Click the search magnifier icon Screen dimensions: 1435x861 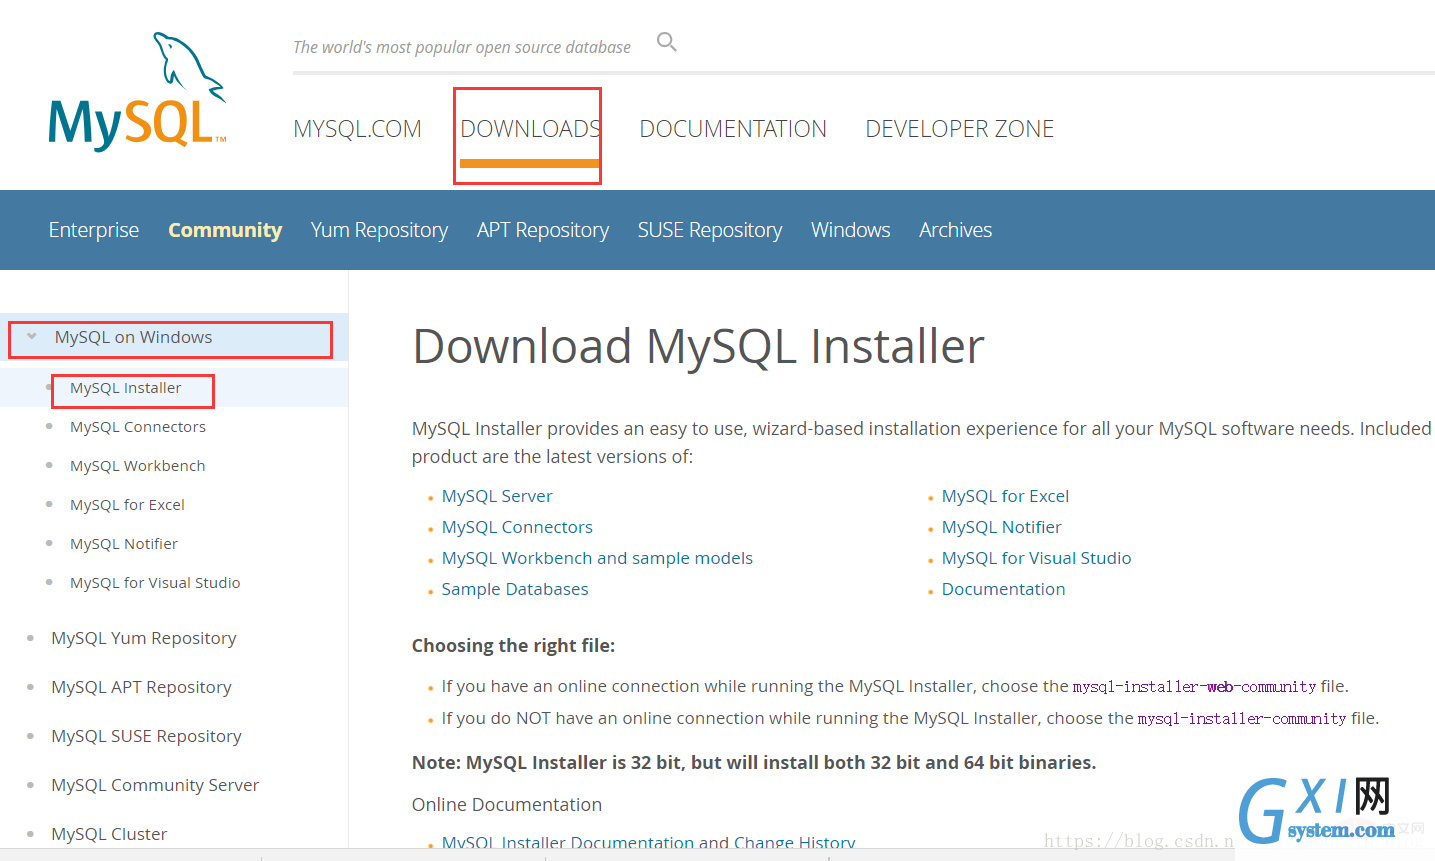[667, 42]
